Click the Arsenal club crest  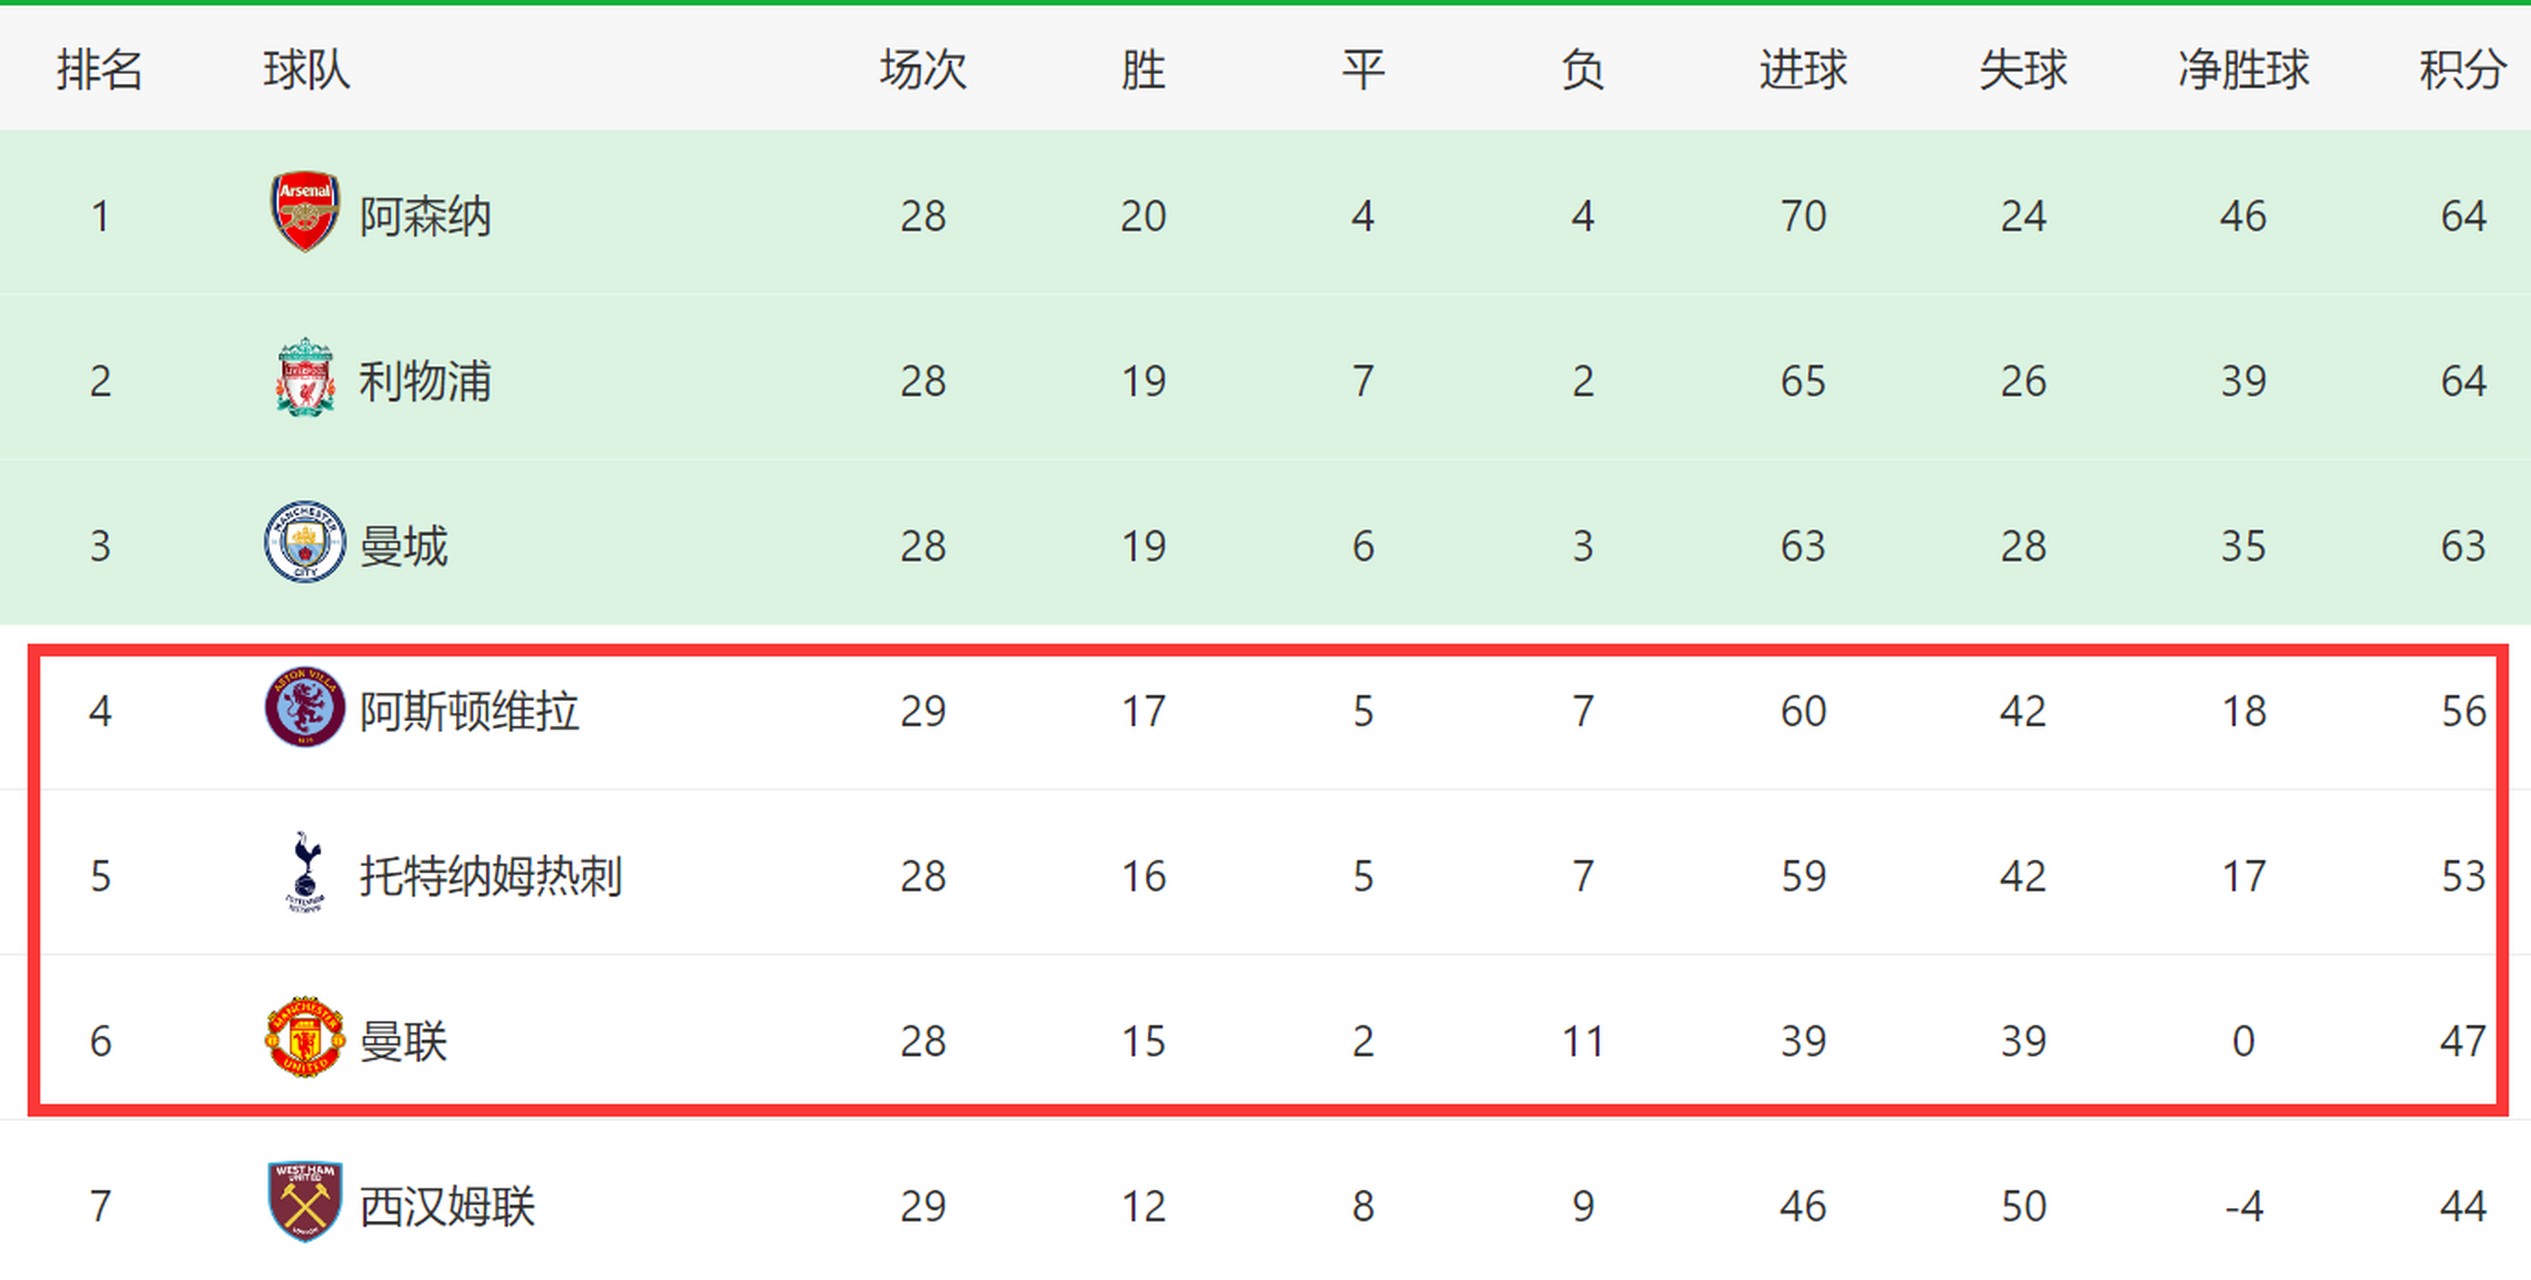point(305,211)
